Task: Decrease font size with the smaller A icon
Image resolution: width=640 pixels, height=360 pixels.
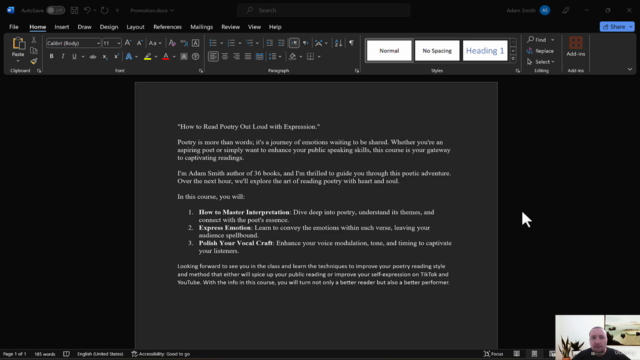Action: tap(140, 43)
